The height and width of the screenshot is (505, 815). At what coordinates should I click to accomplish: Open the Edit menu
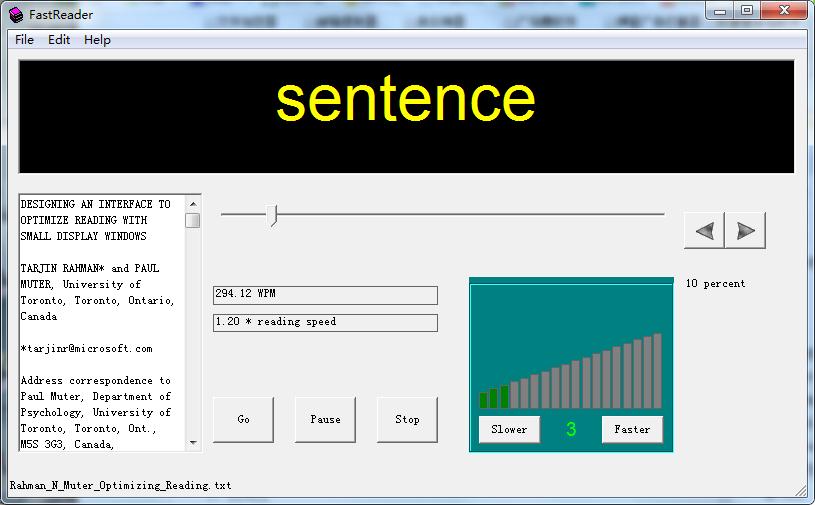[59, 40]
